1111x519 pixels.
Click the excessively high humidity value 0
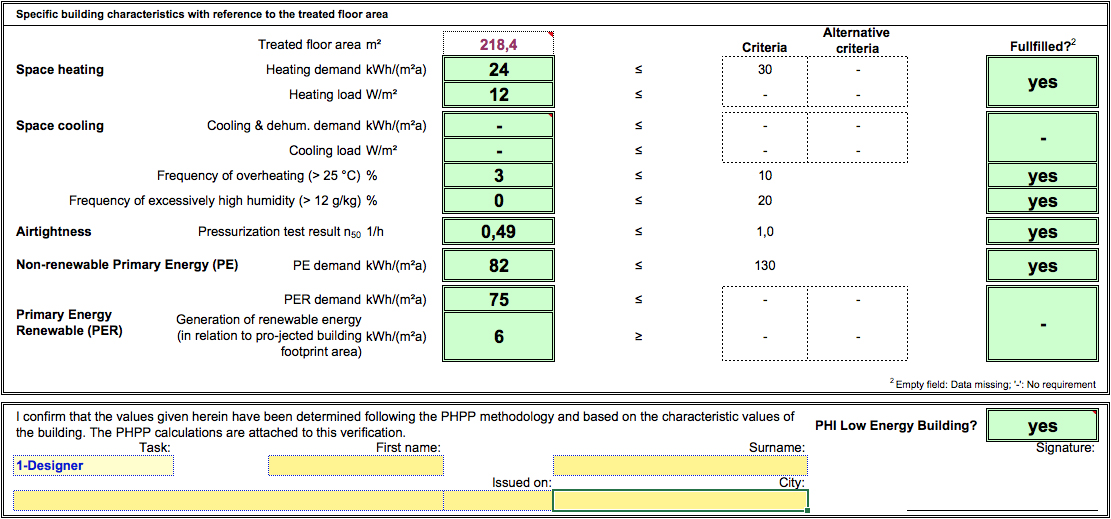coord(498,201)
